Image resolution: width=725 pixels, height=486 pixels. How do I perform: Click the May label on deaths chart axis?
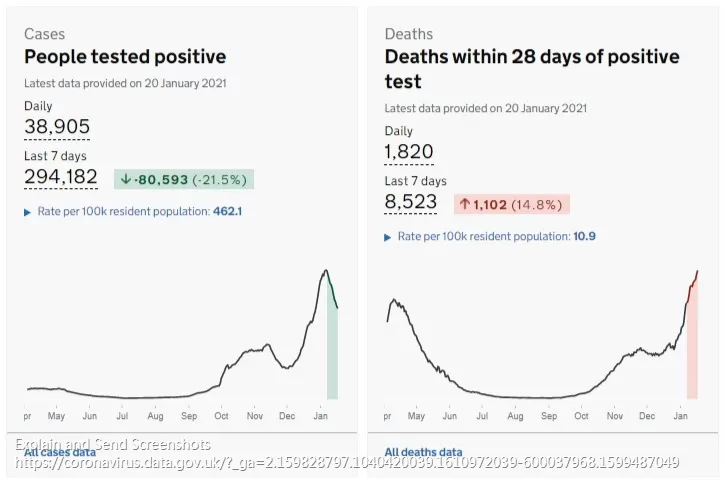click(x=416, y=416)
